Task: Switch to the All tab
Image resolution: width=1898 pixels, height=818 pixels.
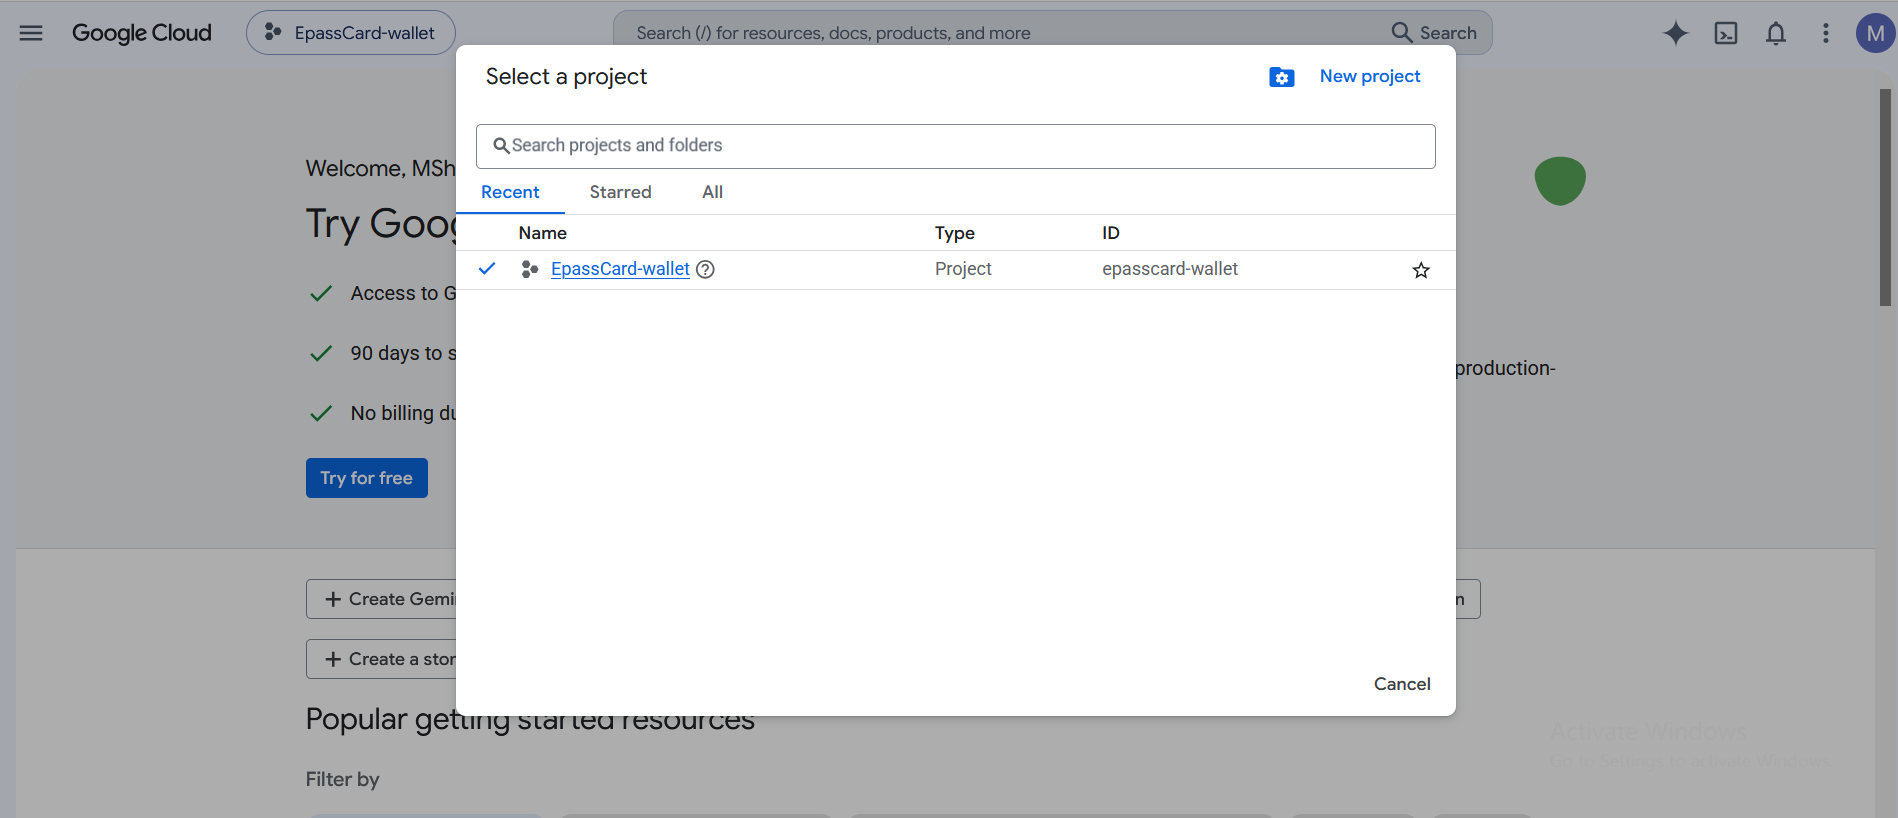Action: (712, 192)
